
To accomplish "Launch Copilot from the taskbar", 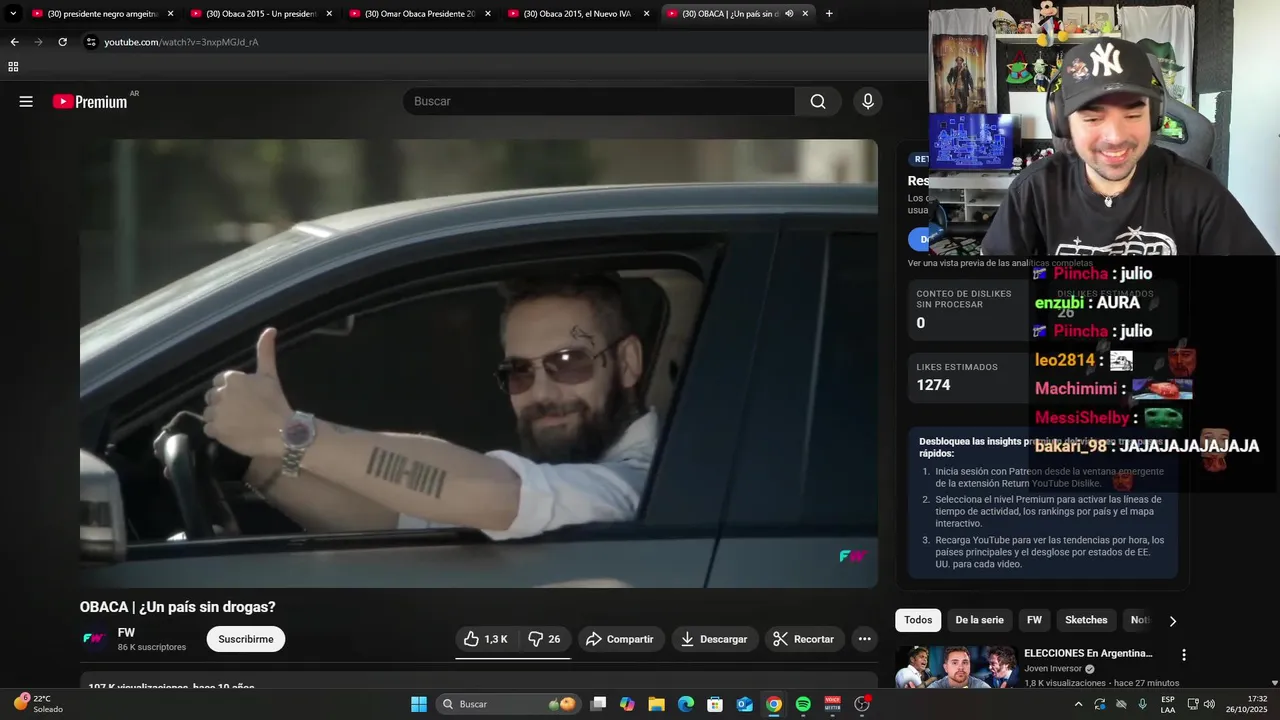I will tap(627, 704).
